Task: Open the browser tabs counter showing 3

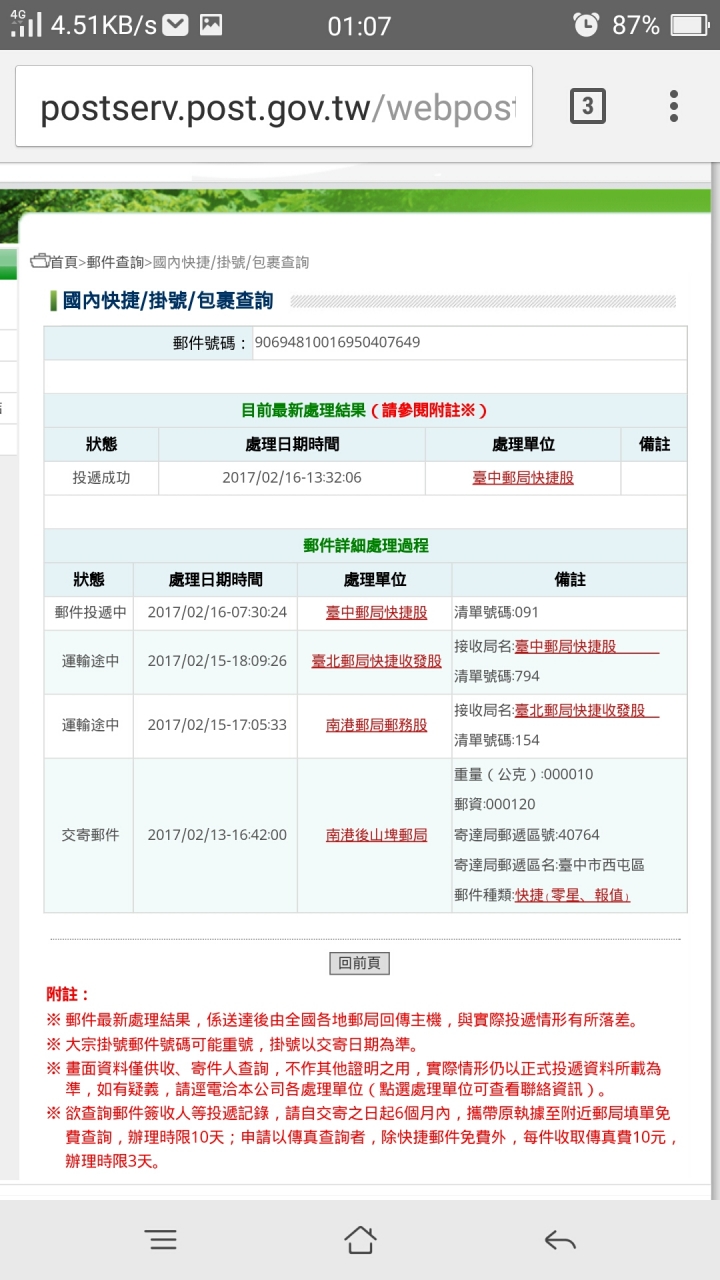Action: [587, 105]
